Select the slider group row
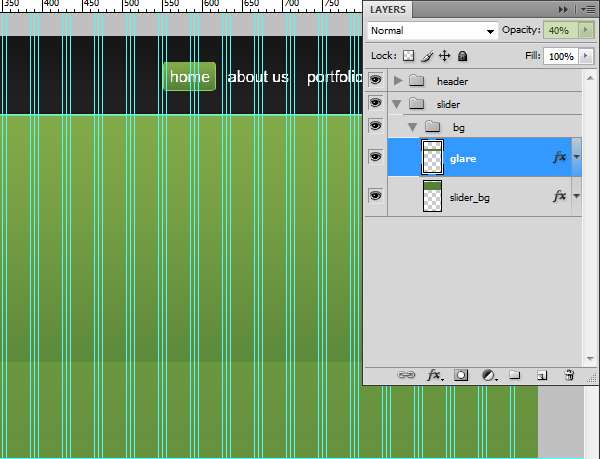600x459 pixels. tap(484, 104)
